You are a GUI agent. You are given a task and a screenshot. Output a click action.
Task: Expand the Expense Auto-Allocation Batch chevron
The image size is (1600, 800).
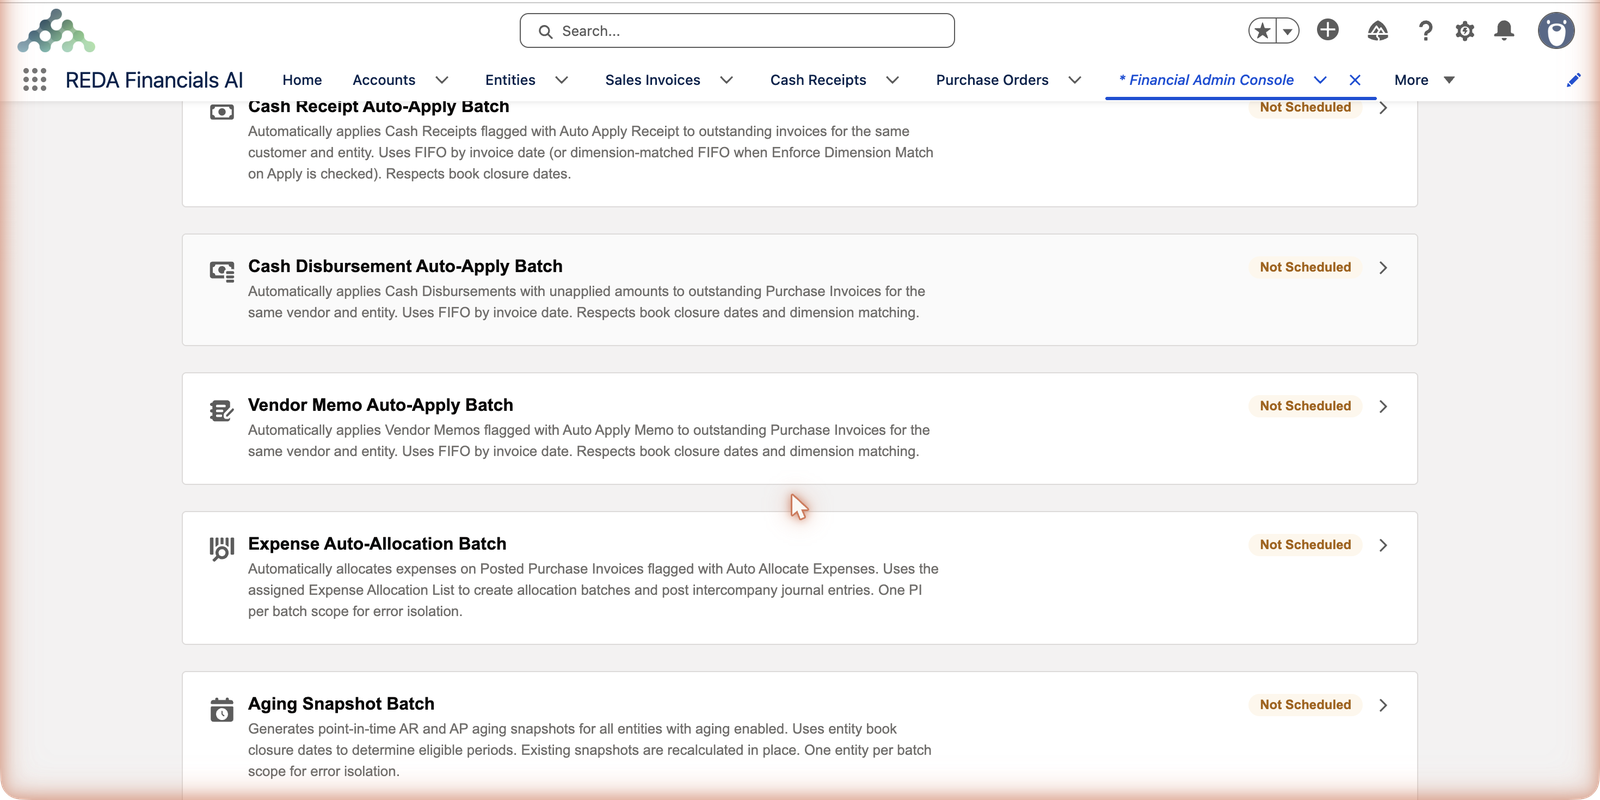click(1383, 546)
